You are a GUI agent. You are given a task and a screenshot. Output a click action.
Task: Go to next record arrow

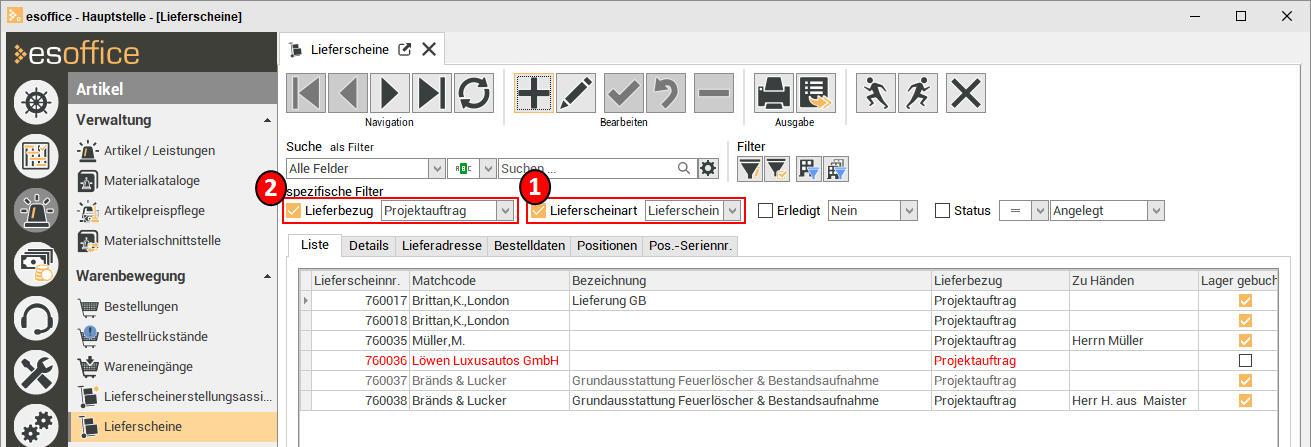click(x=390, y=93)
